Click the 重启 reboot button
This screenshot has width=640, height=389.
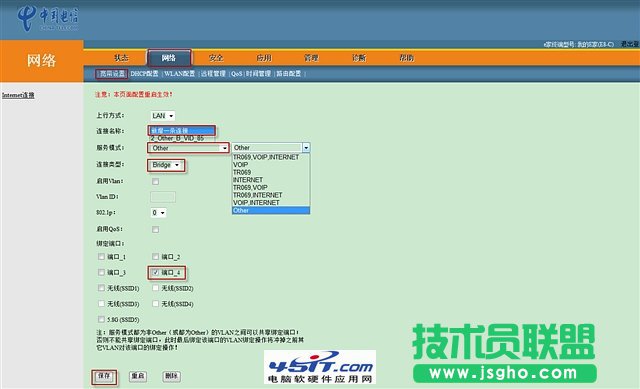pos(138,376)
